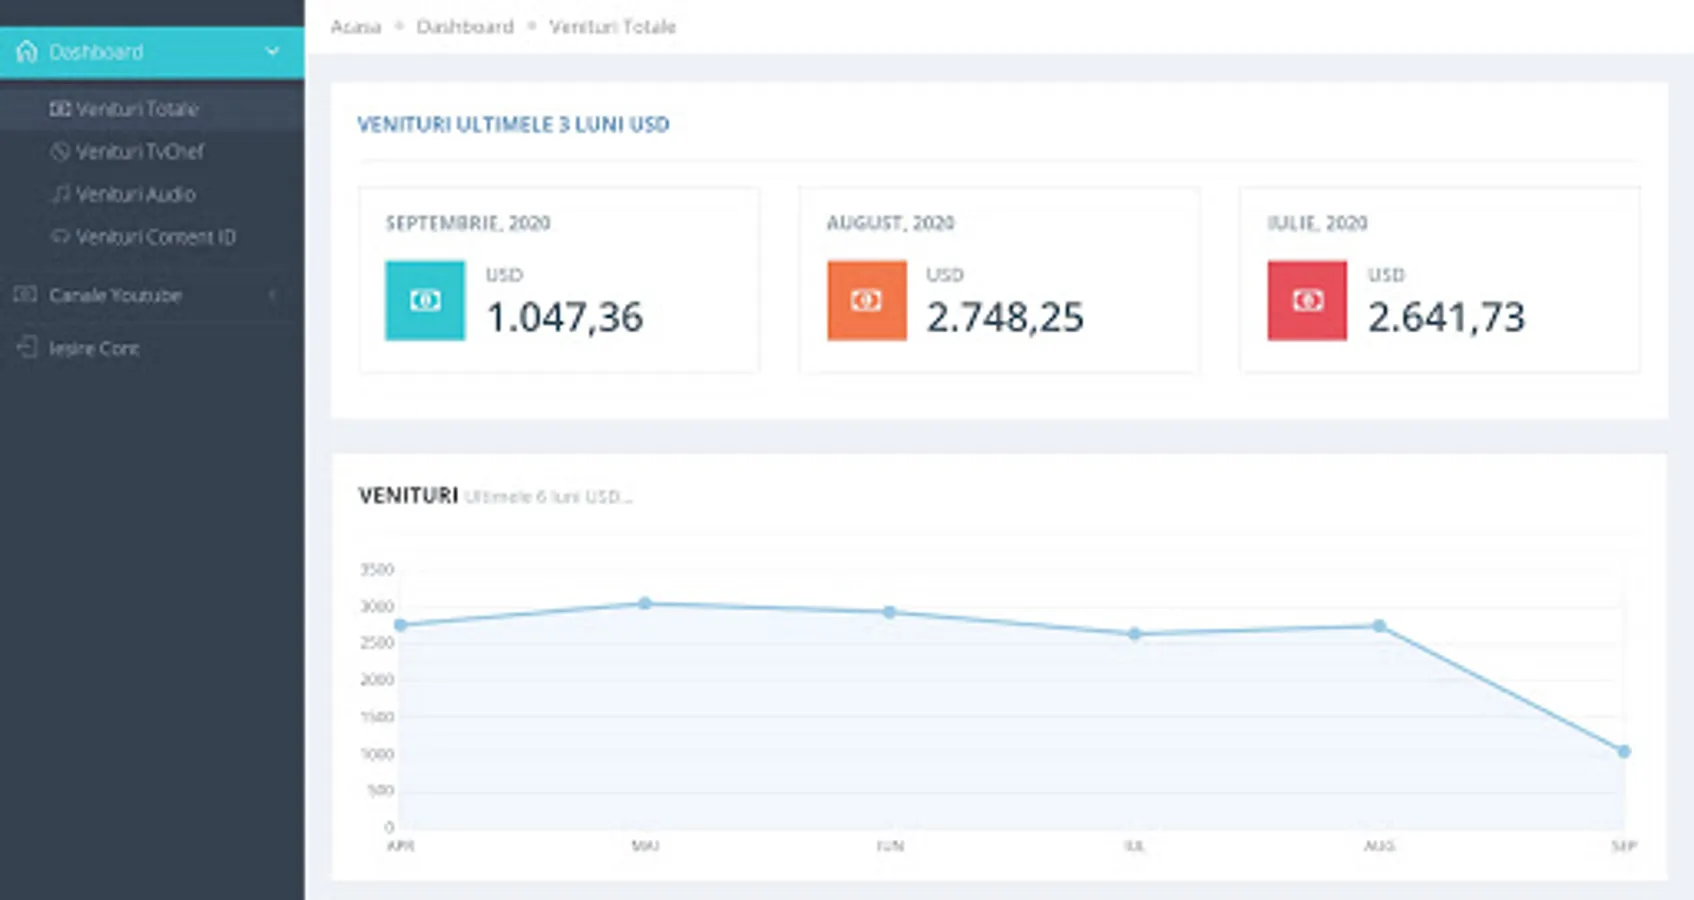Image resolution: width=1694 pixels, height=900 pixels.
Task: Click the teal money icon for Septembrie
Action: [x=425, y=301]
